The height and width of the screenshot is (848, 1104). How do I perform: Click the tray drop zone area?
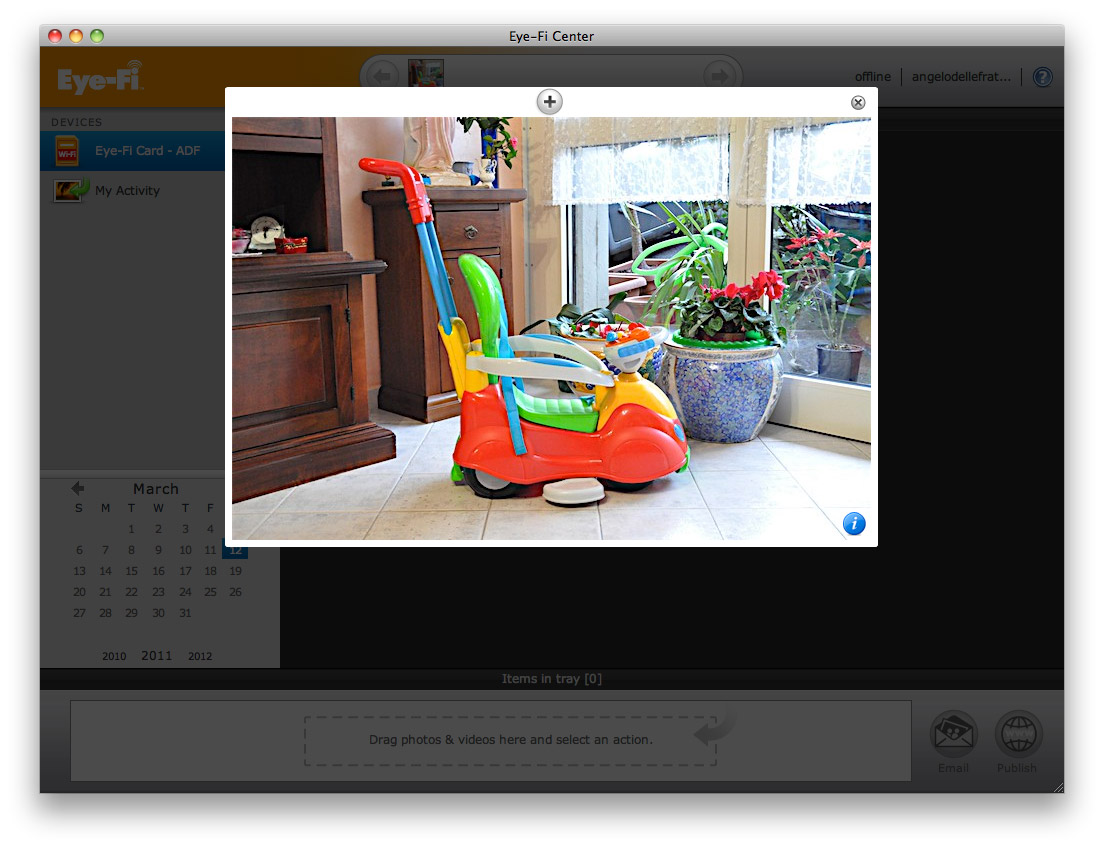[510, 740]
